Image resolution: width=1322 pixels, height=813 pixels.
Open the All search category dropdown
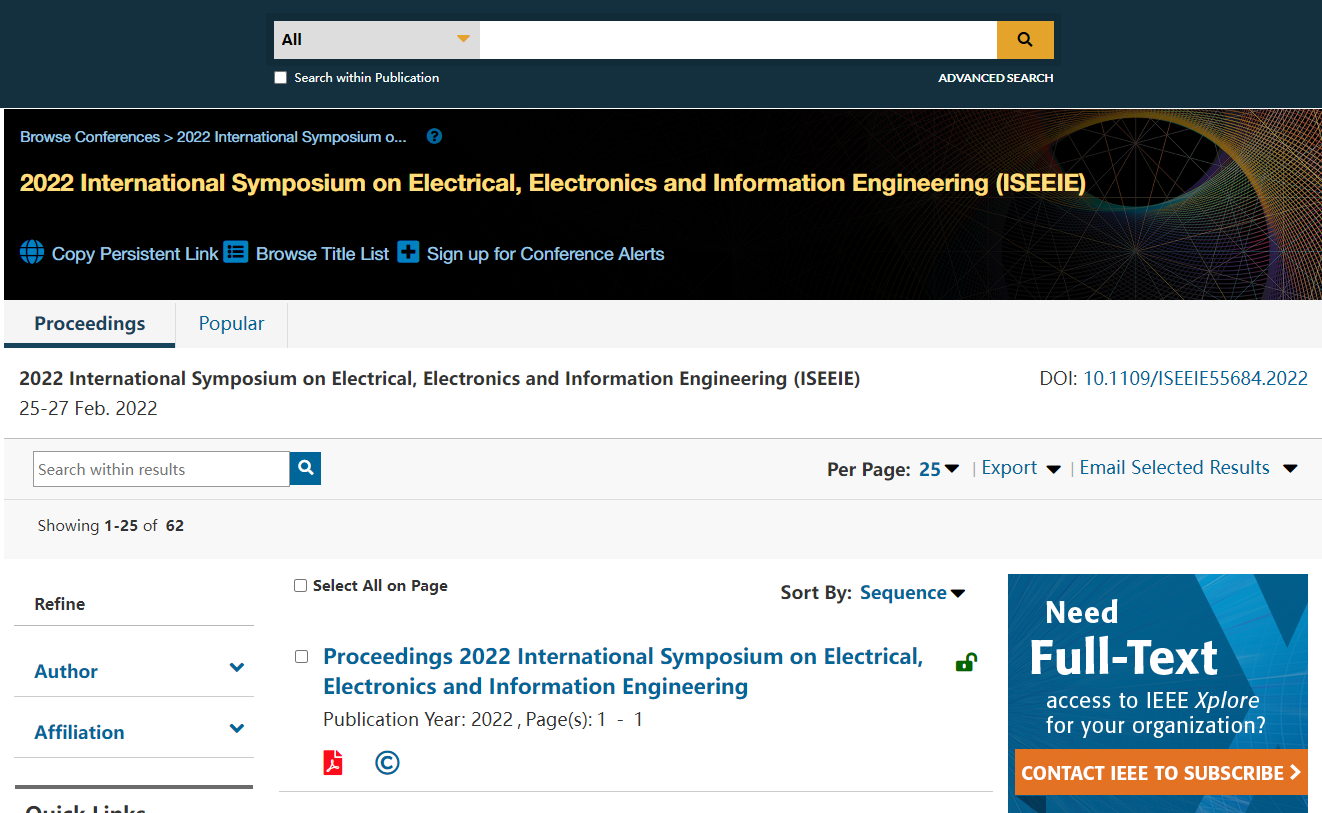(x=377, y=40)
